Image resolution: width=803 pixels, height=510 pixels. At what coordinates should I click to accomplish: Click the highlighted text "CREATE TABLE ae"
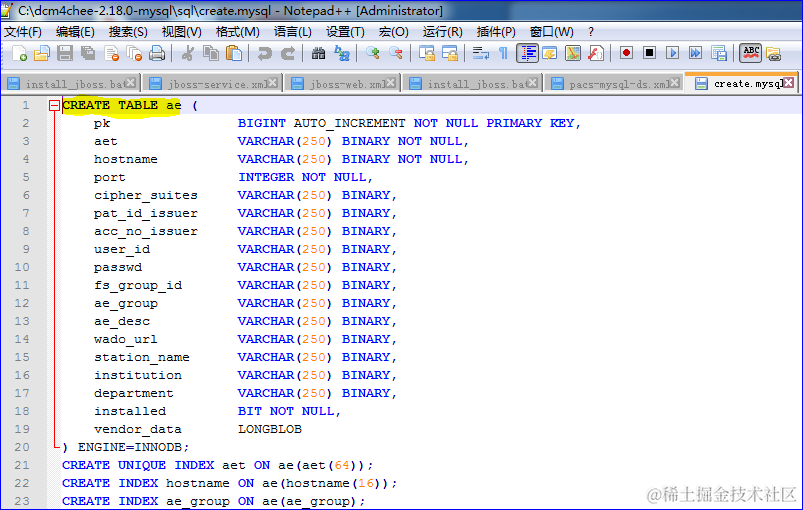122,105
